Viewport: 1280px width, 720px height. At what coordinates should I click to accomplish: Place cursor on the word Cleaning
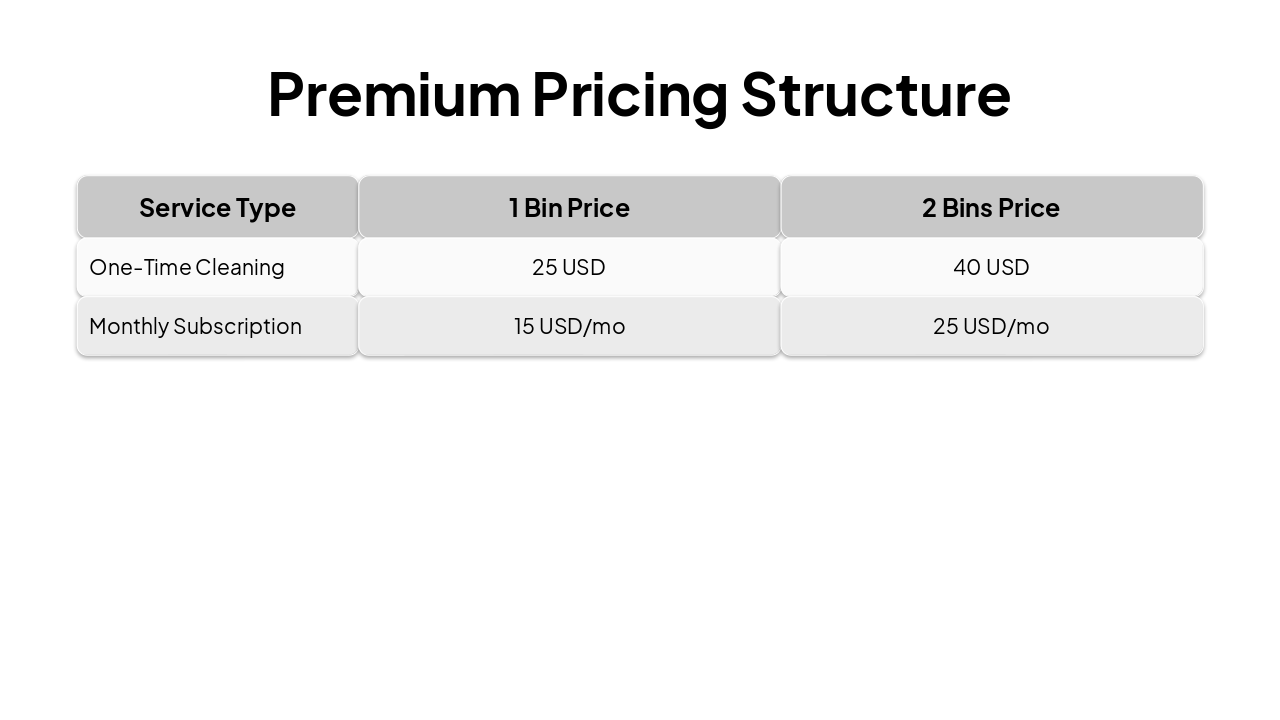(240, 267)
